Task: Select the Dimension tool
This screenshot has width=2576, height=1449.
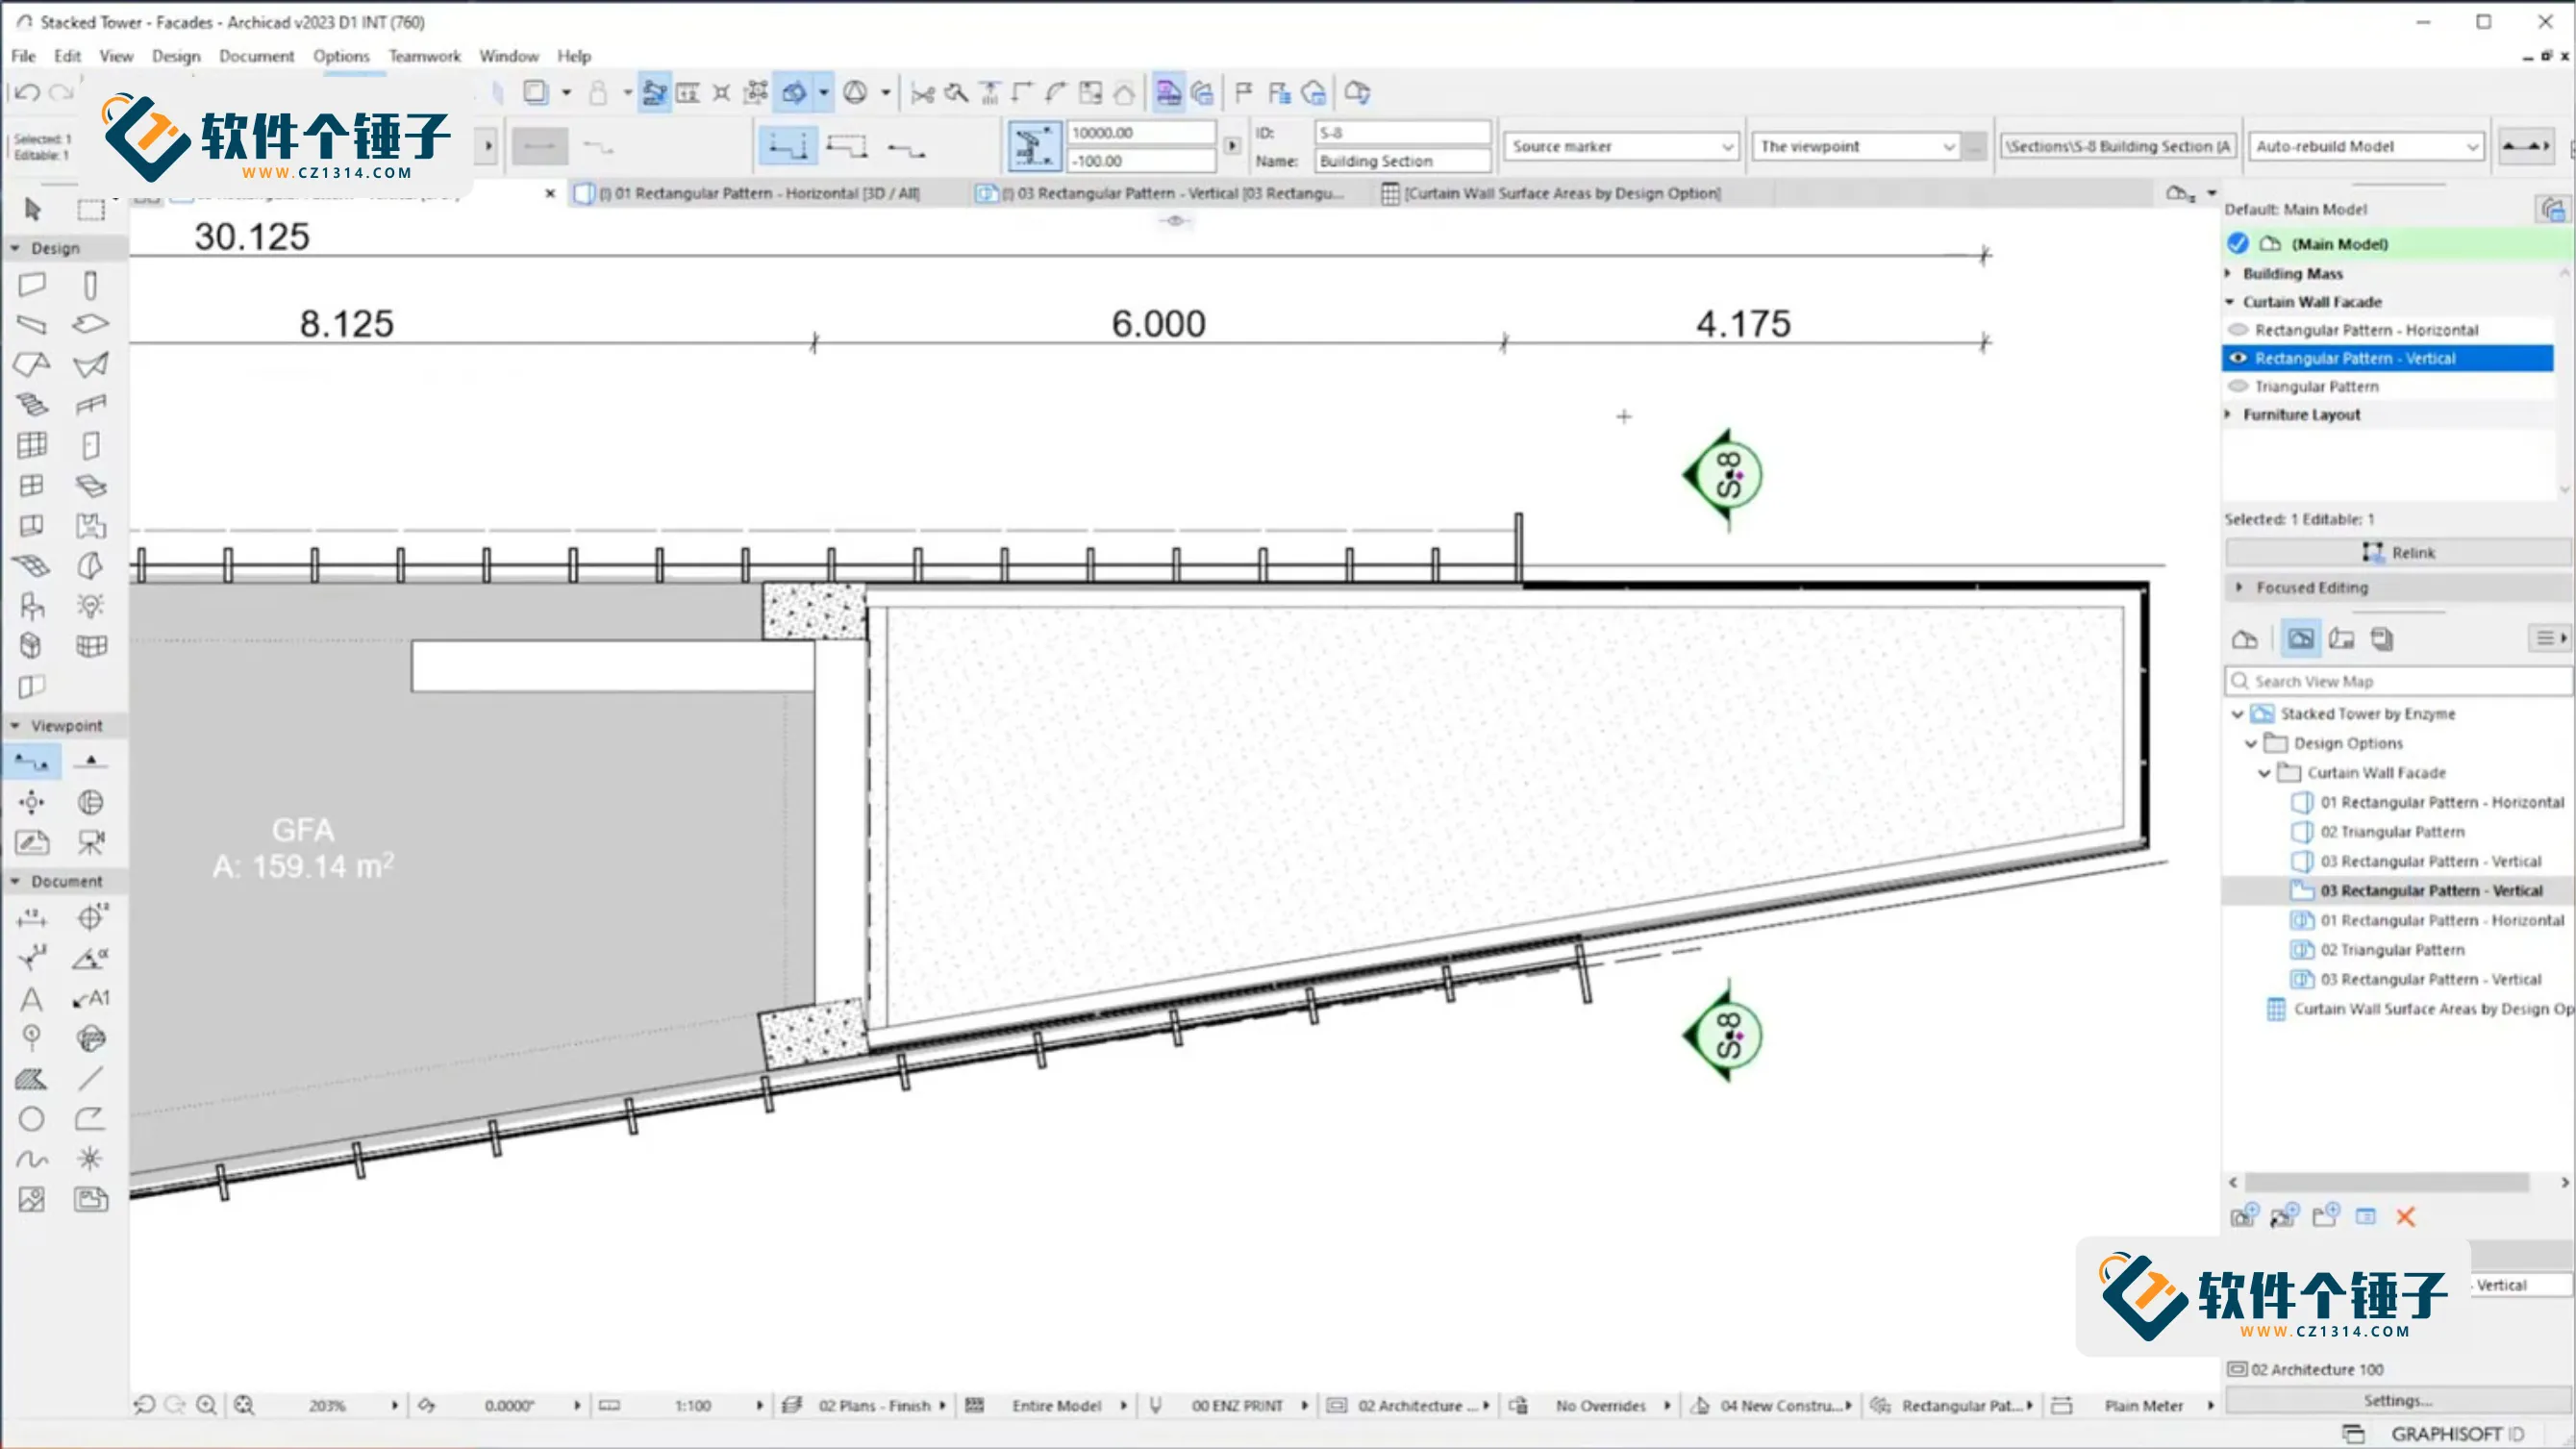Action: 32,917
